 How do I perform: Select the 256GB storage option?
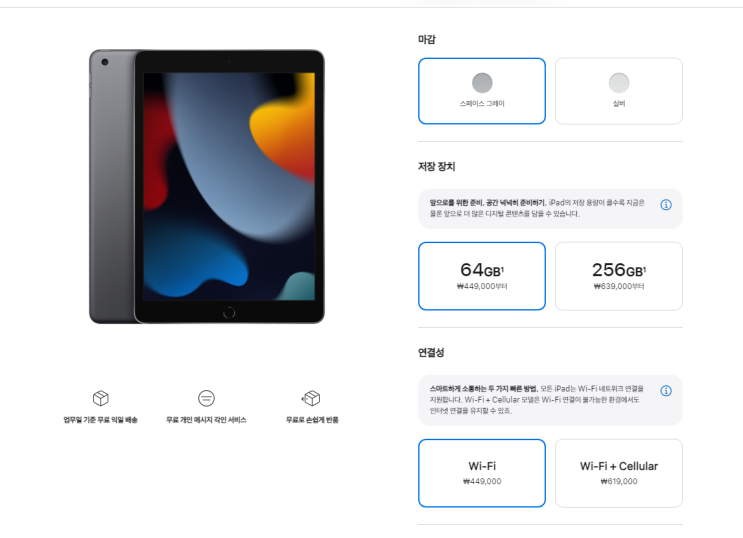click(x=619, y=276)
